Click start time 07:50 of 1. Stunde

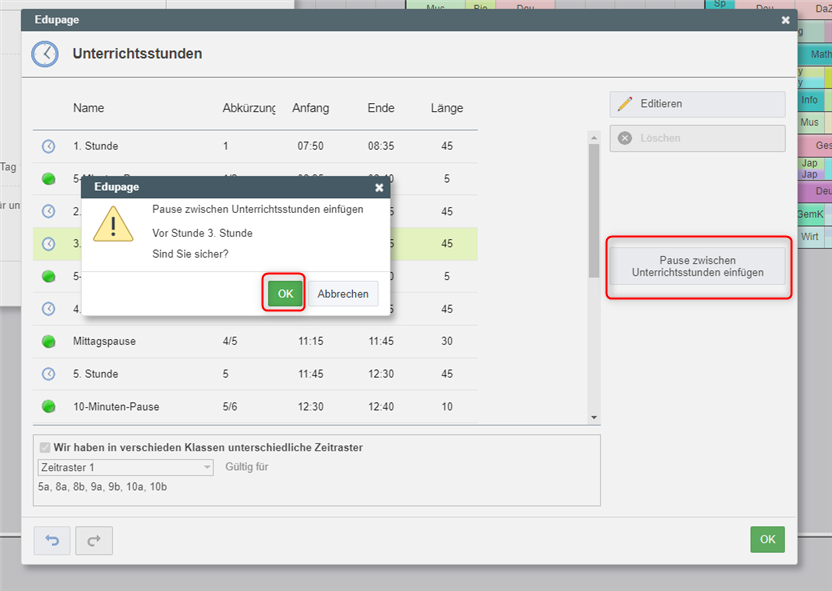pyautogui.click(x=310, y=146)
